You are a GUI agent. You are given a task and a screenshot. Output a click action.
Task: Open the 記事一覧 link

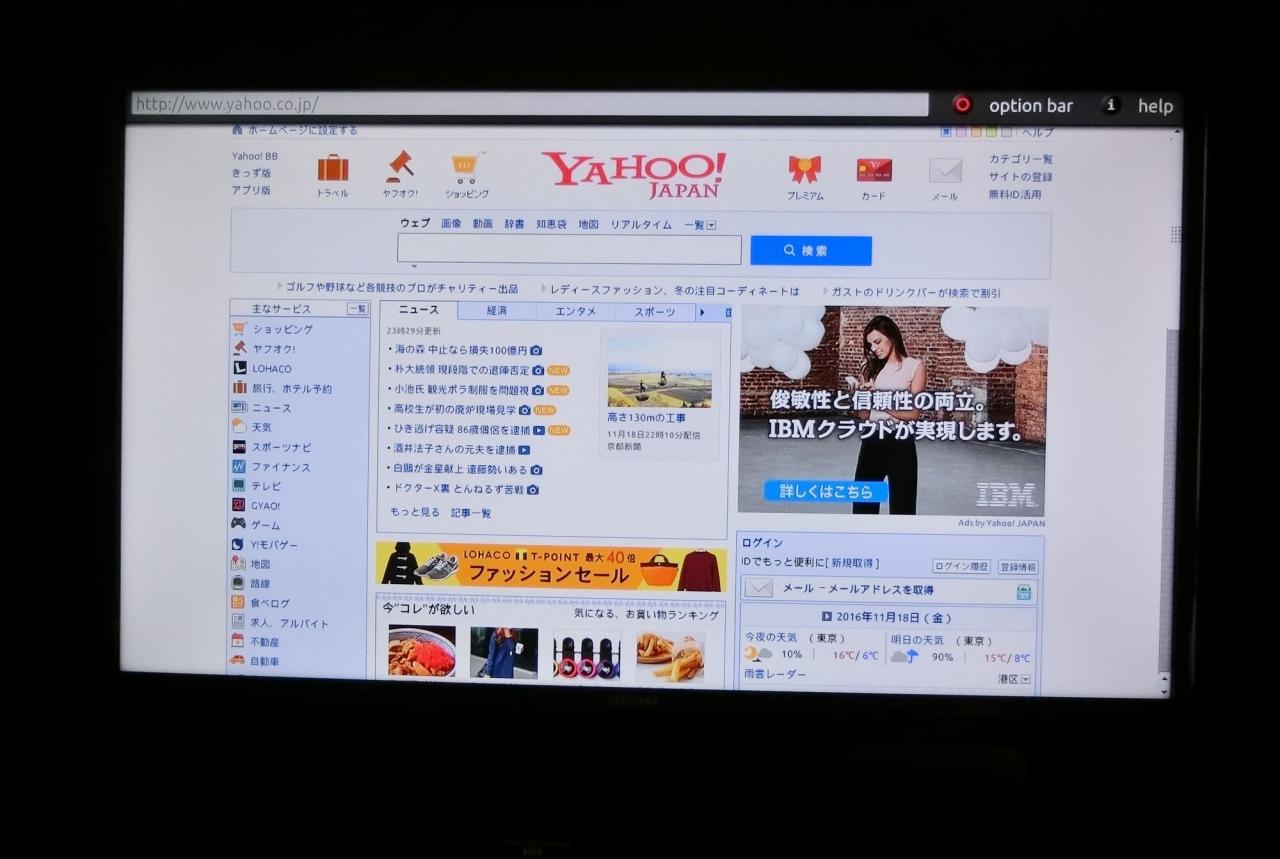[x=471, y=513]
